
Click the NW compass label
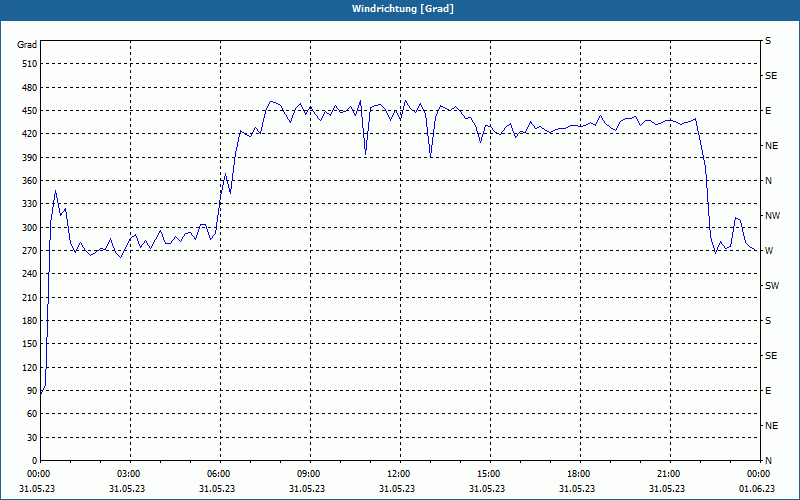point(772,216)
